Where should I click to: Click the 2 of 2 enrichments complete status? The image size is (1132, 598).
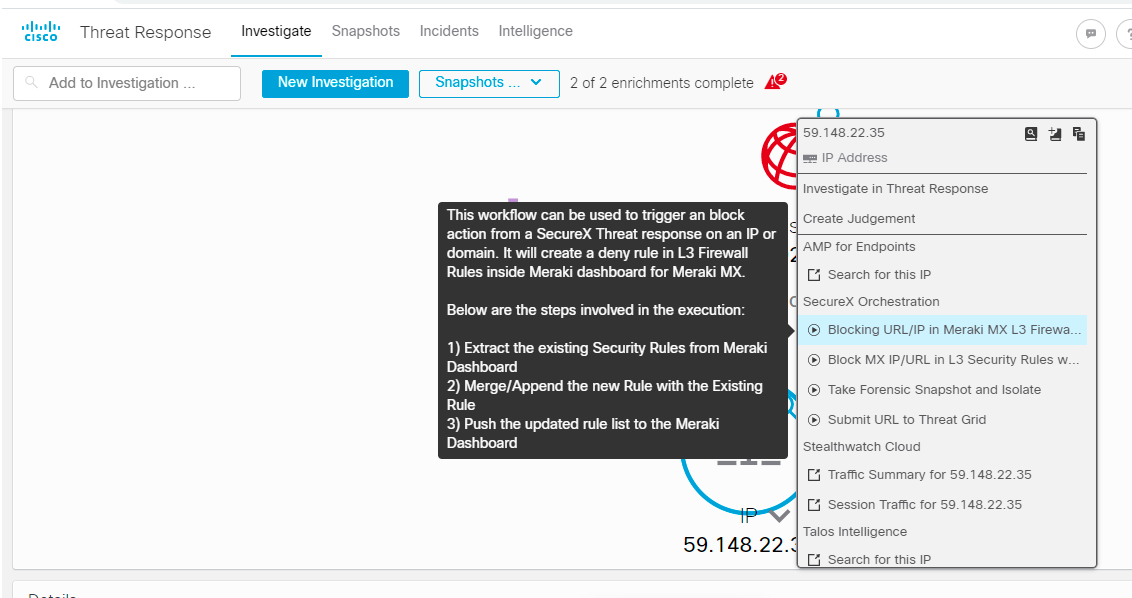coord(661,83)
